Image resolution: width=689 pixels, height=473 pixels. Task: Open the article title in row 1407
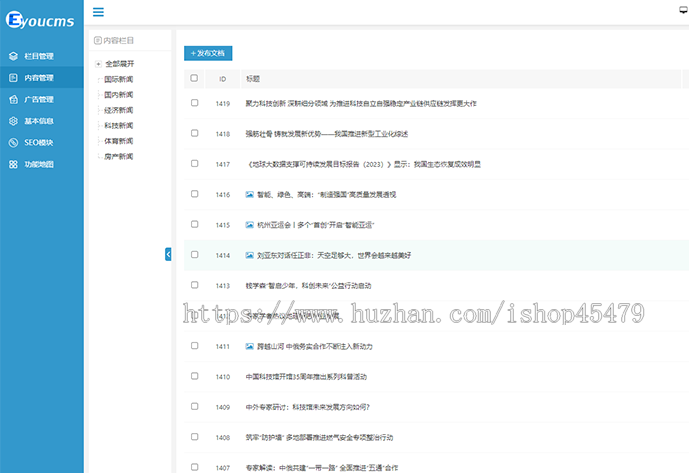tap(322, 468)
